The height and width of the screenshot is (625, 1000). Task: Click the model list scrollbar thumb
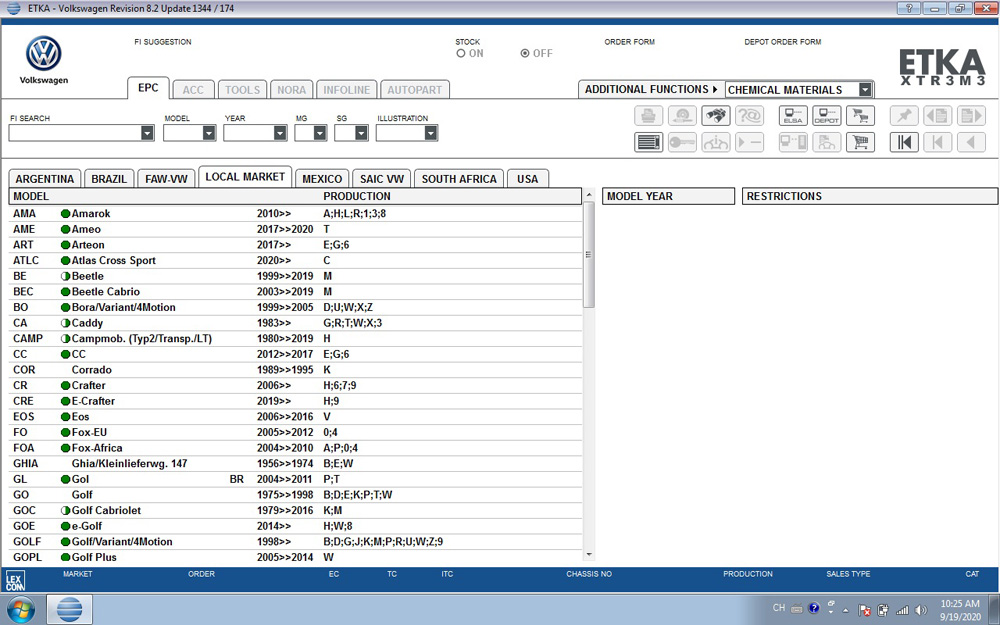589,254
